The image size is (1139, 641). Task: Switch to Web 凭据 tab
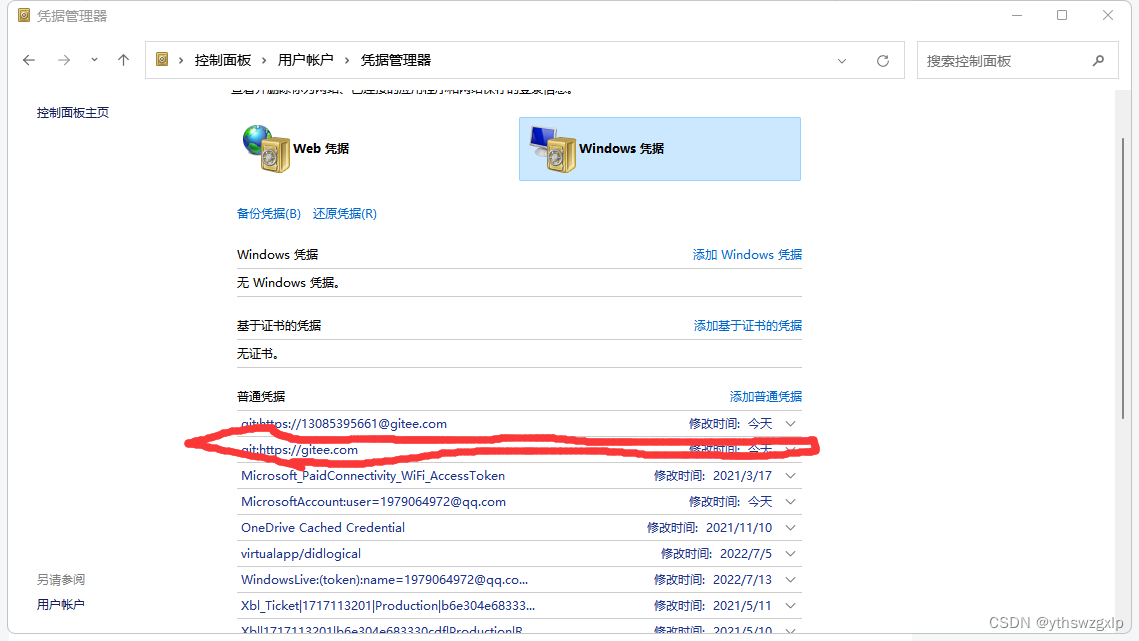point(320,148)
